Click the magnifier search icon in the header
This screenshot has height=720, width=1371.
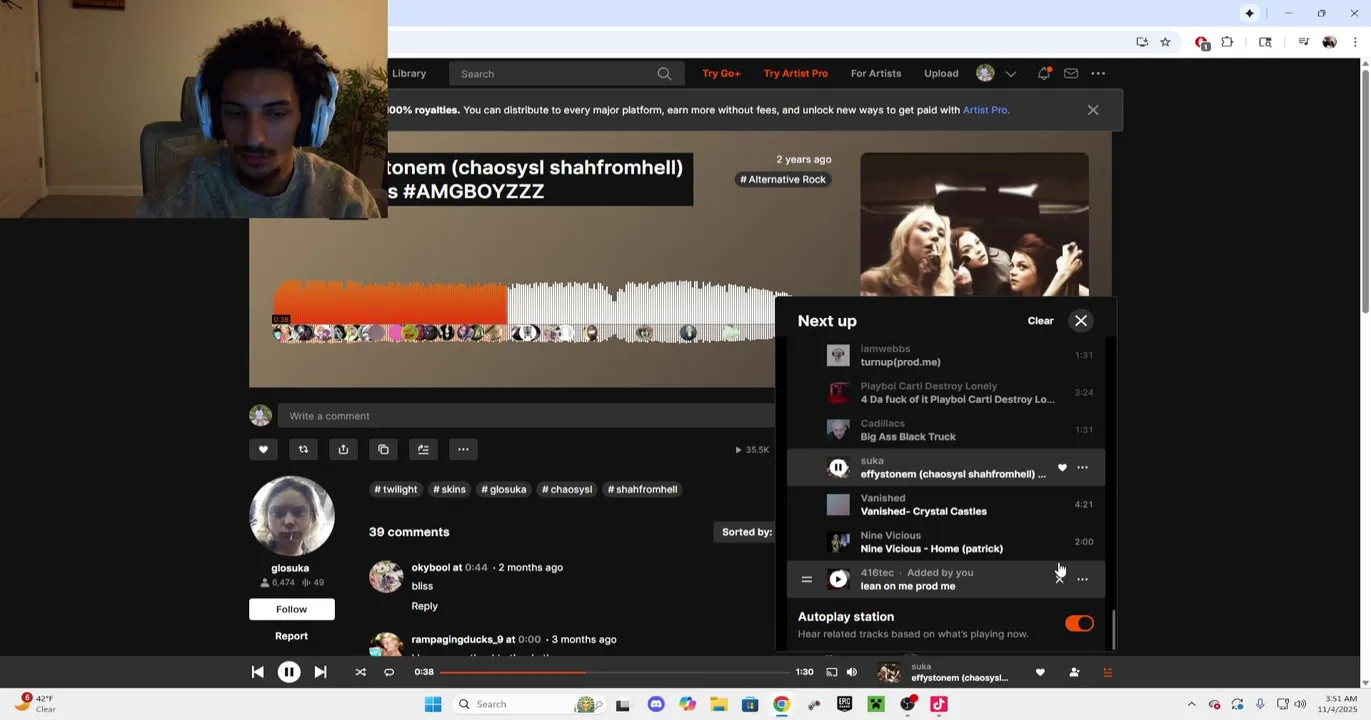pos(664,74)
